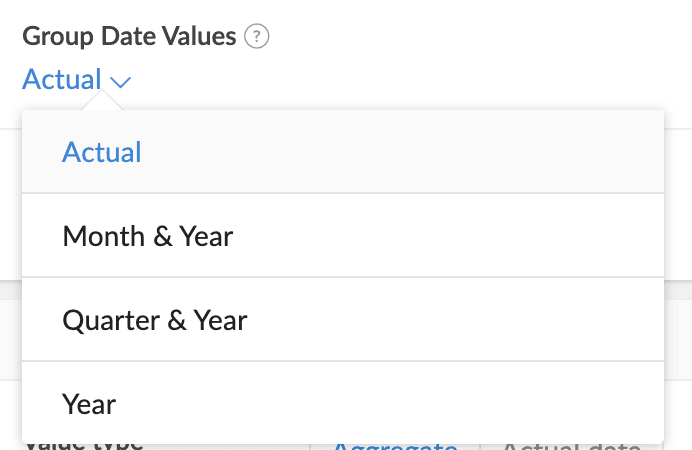The width and height of the screenshot is (692, 450).
Task: Select the Year option in the list
Action: [x=90, y=404]
